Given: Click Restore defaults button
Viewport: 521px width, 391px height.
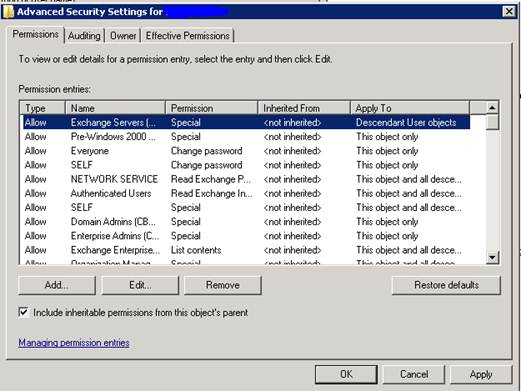Looking at the screenshot, I should click(x=446, y=285).
